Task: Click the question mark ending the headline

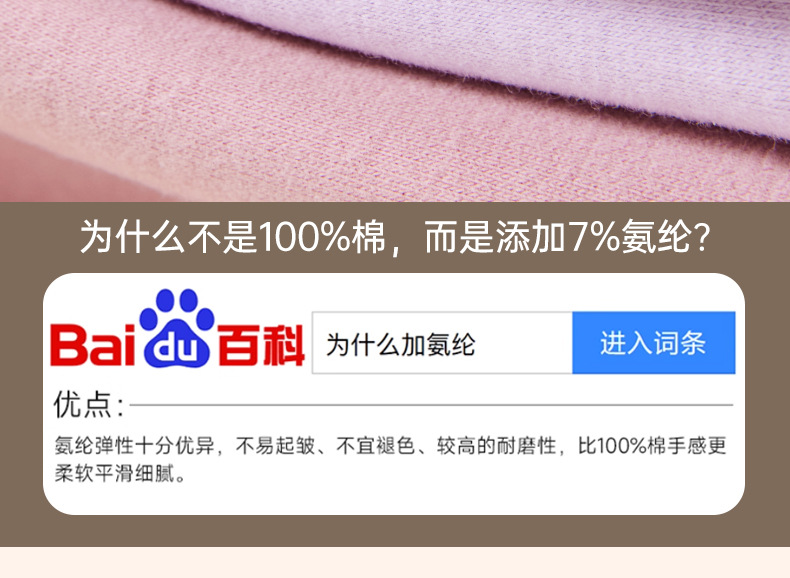Action: (702, 237)
